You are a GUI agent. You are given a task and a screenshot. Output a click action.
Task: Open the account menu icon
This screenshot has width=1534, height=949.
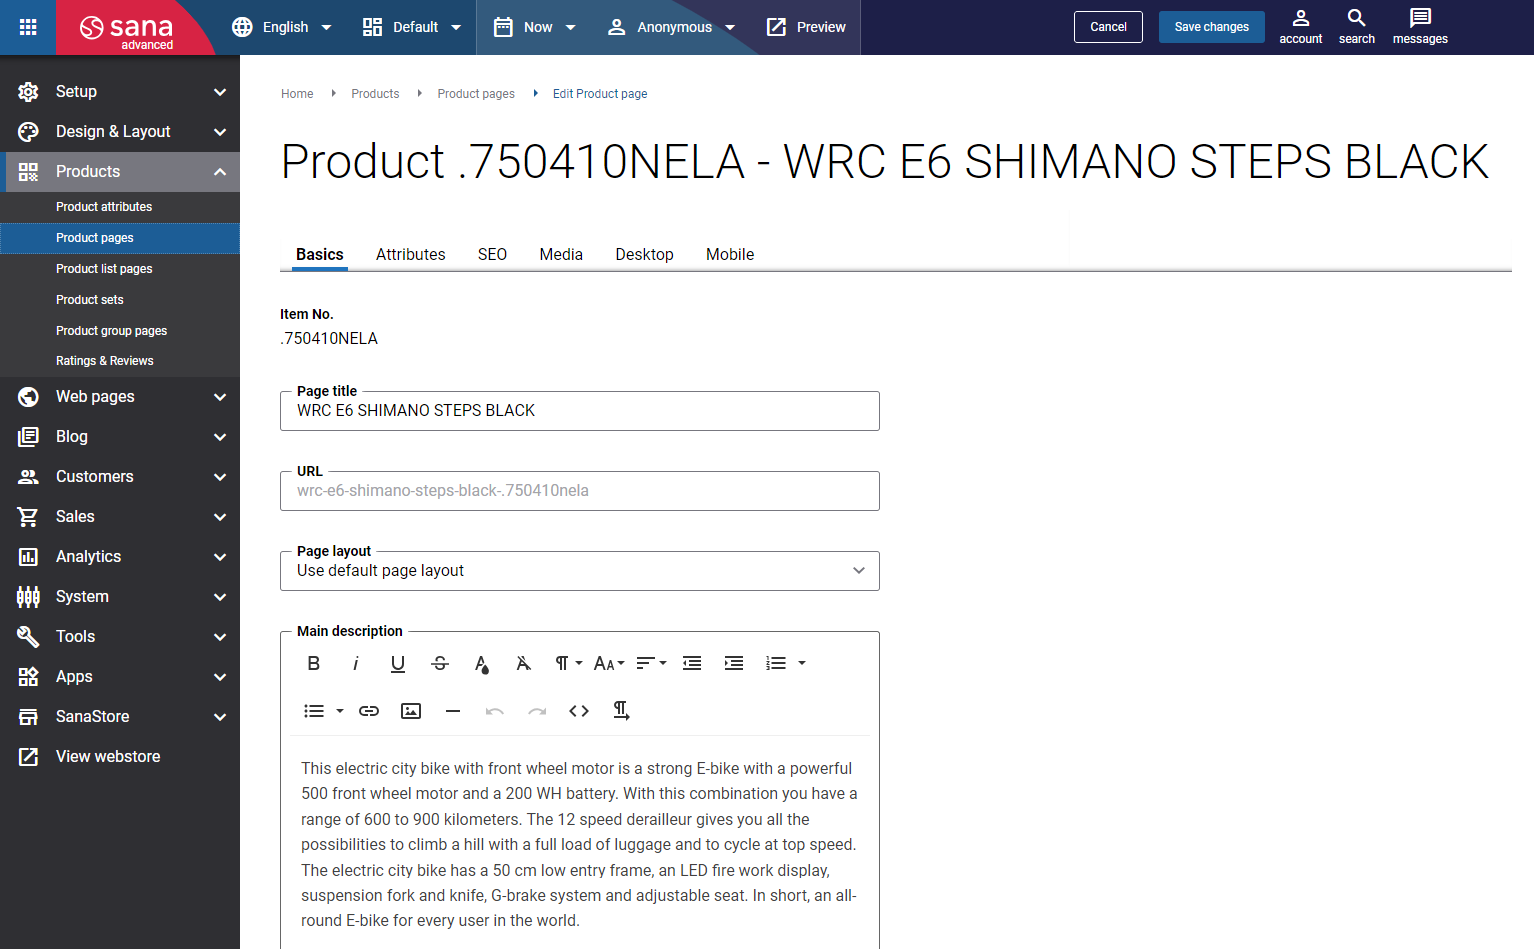[x=1300, y=27]
